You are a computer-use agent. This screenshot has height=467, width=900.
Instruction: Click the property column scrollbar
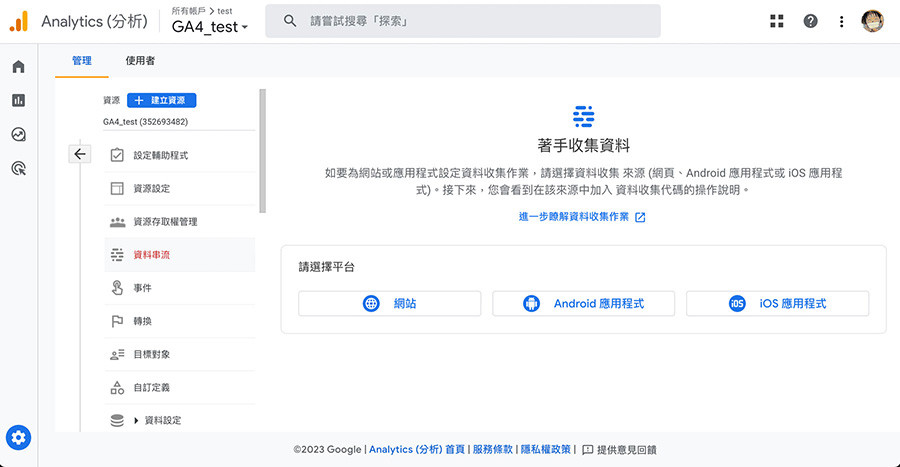click(263, 151)
